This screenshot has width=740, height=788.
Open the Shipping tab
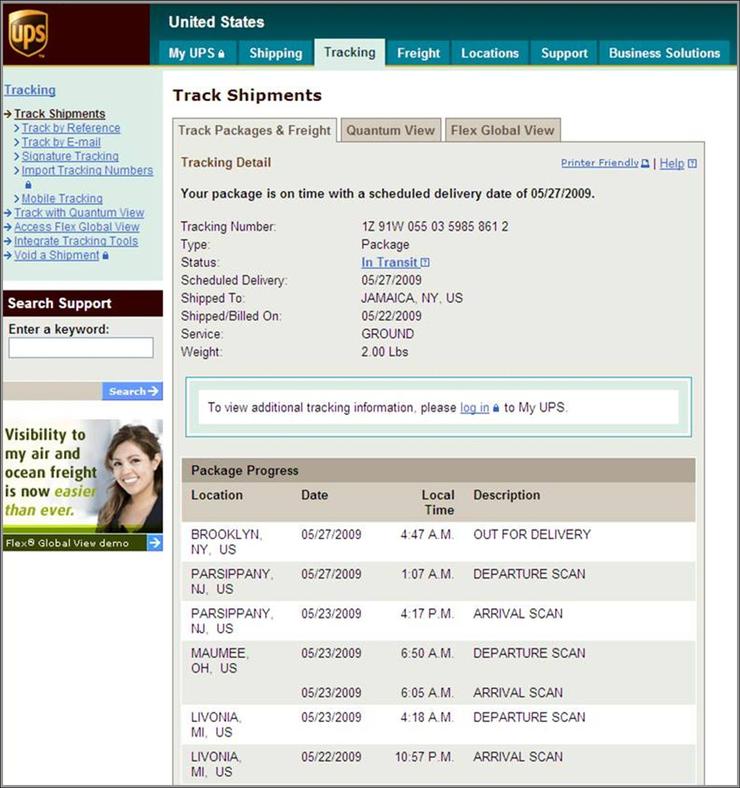pos(275,53)
